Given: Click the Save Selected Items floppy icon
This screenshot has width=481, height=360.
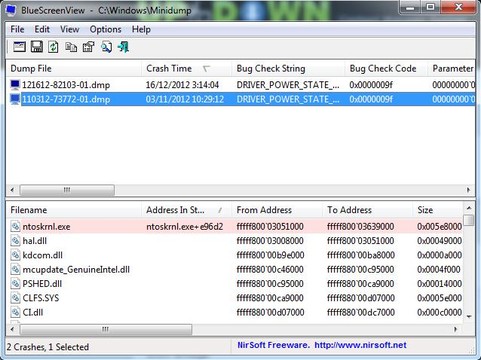Looking at the screenshot, I should pos(37,47).
